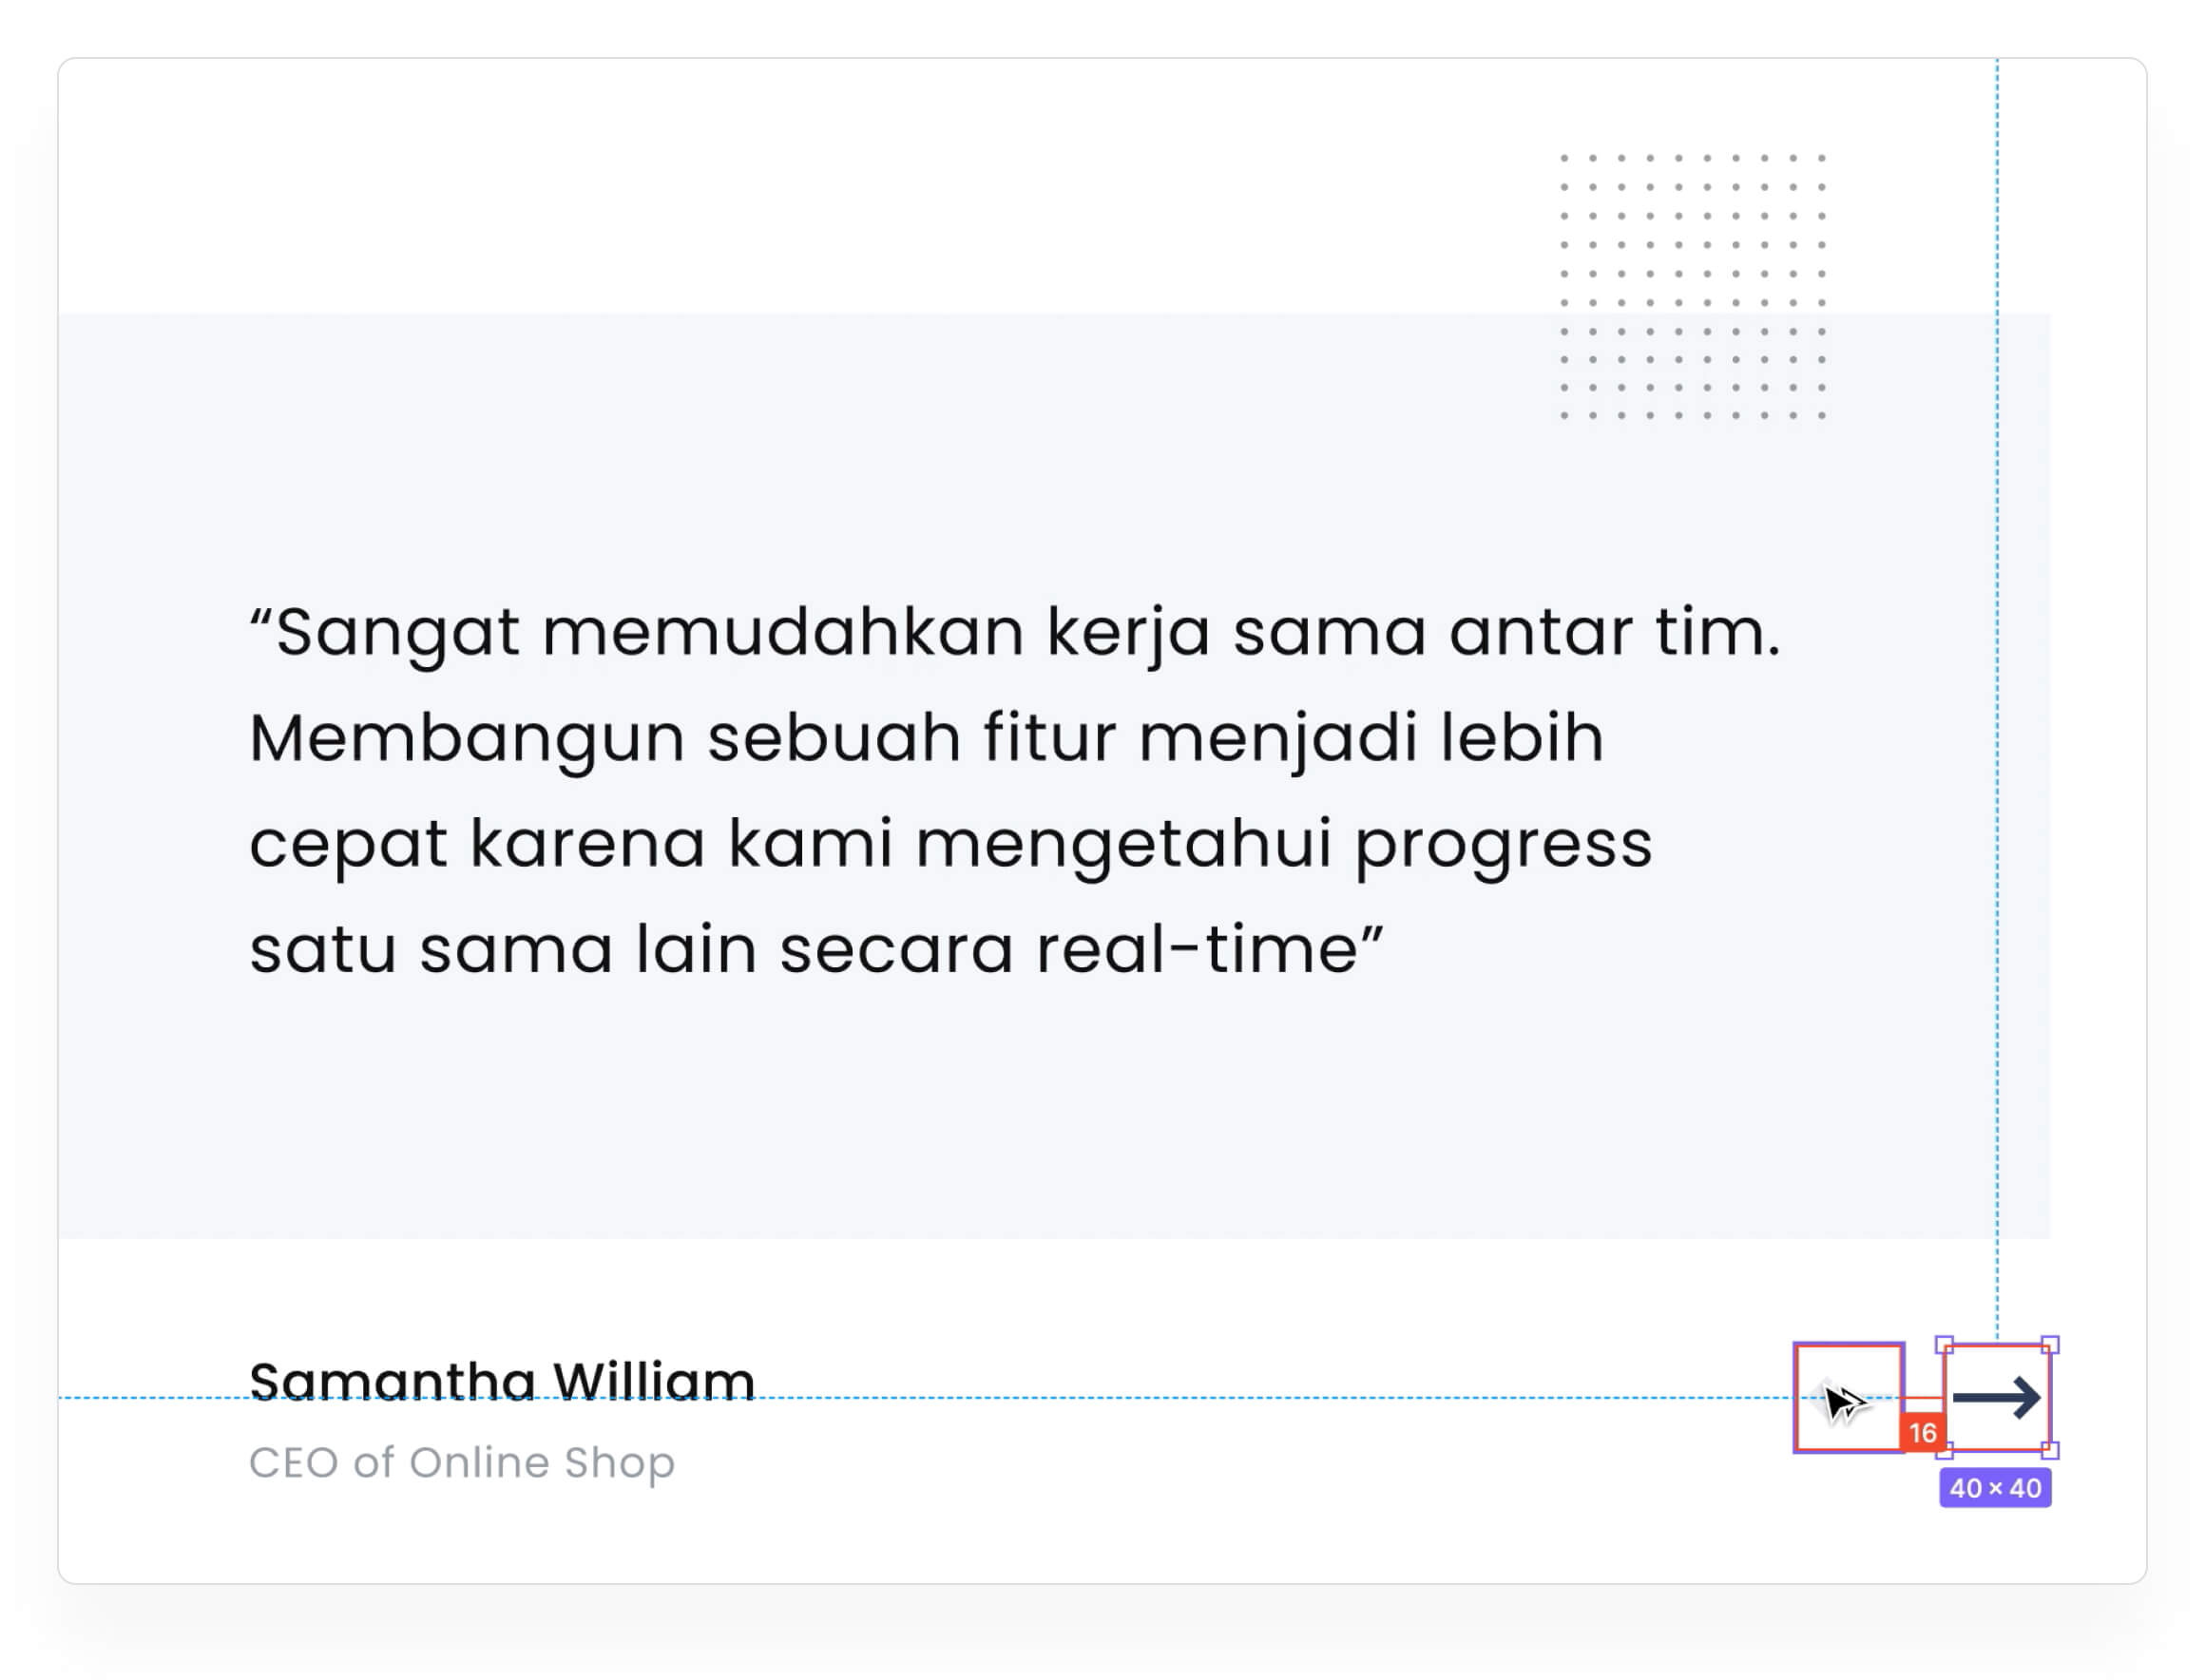Click the right arrow icon

pos(1996,1397)
